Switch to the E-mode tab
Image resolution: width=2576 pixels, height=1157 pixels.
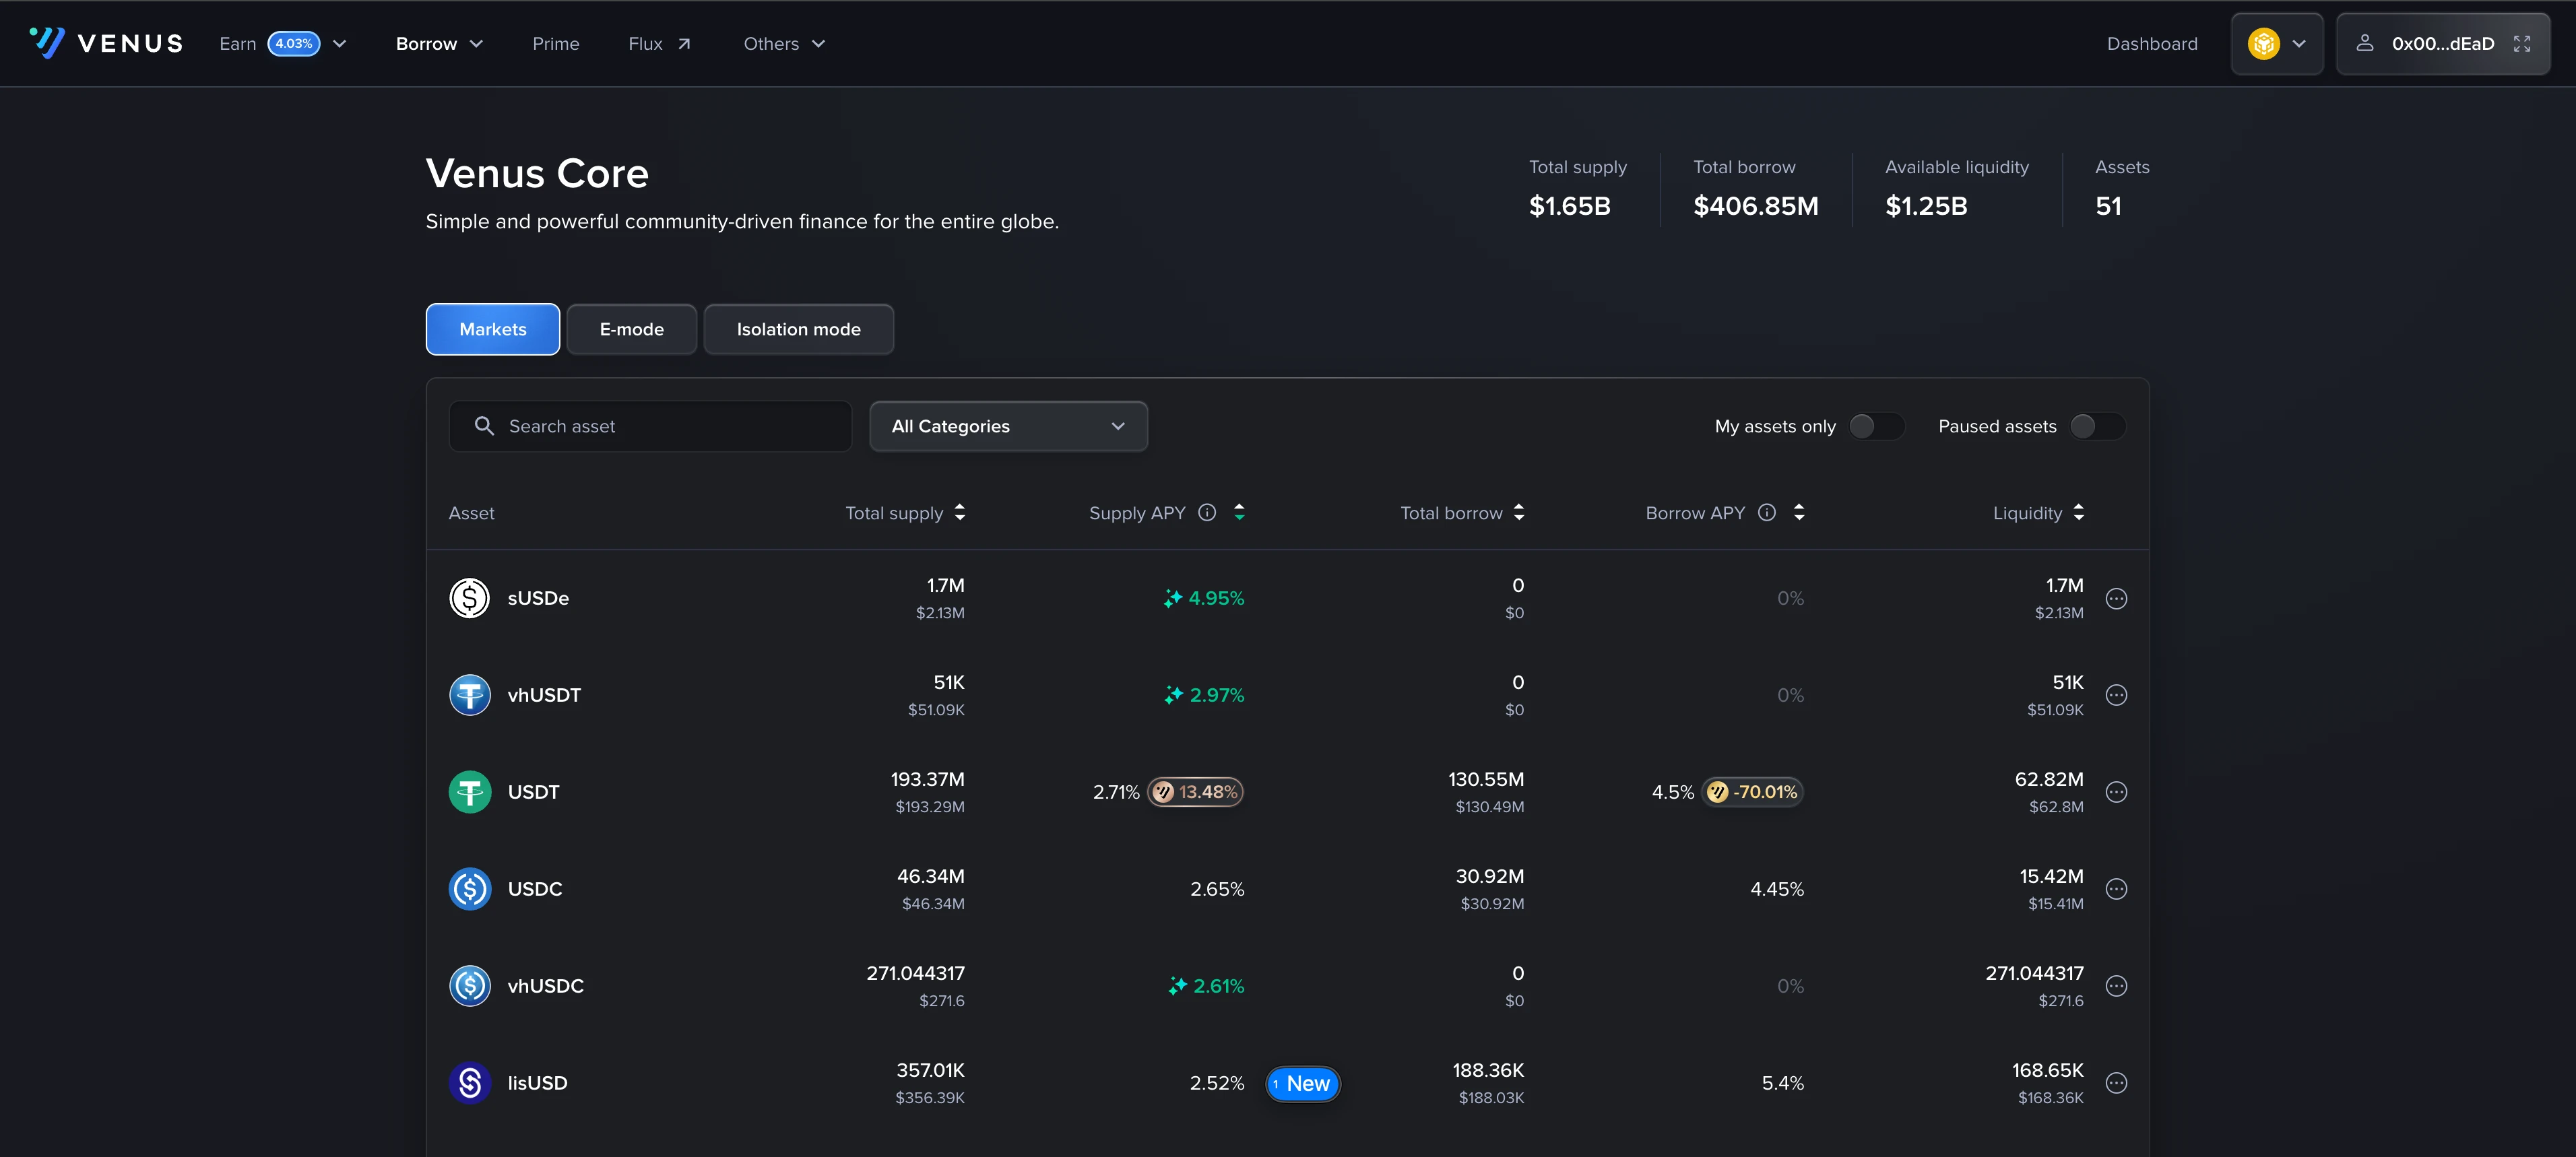tap(631, 329)
